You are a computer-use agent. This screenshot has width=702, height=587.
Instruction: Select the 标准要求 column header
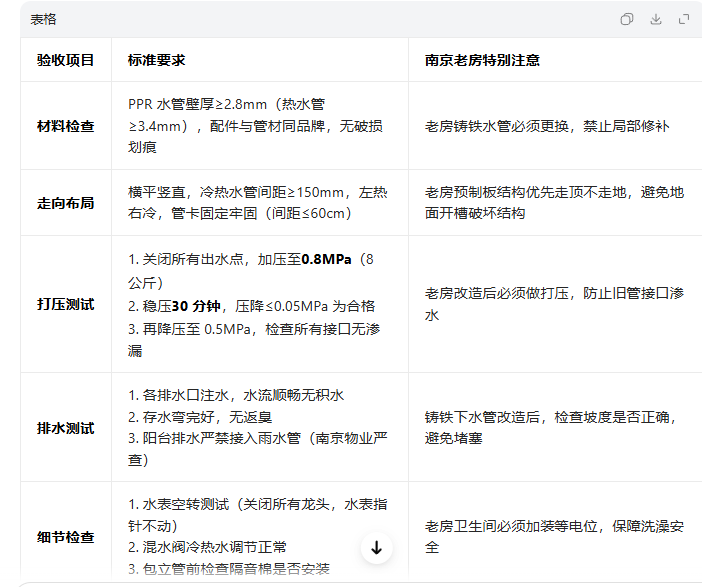156,60
